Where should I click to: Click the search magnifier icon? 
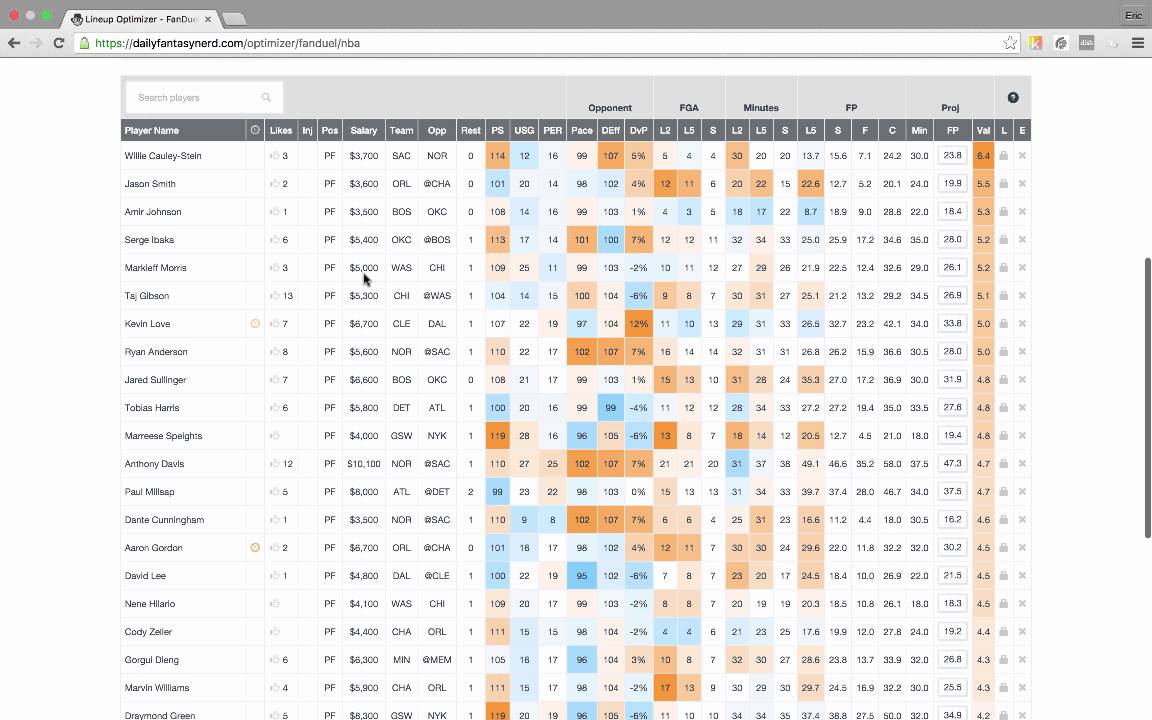(x=266, y=97)
